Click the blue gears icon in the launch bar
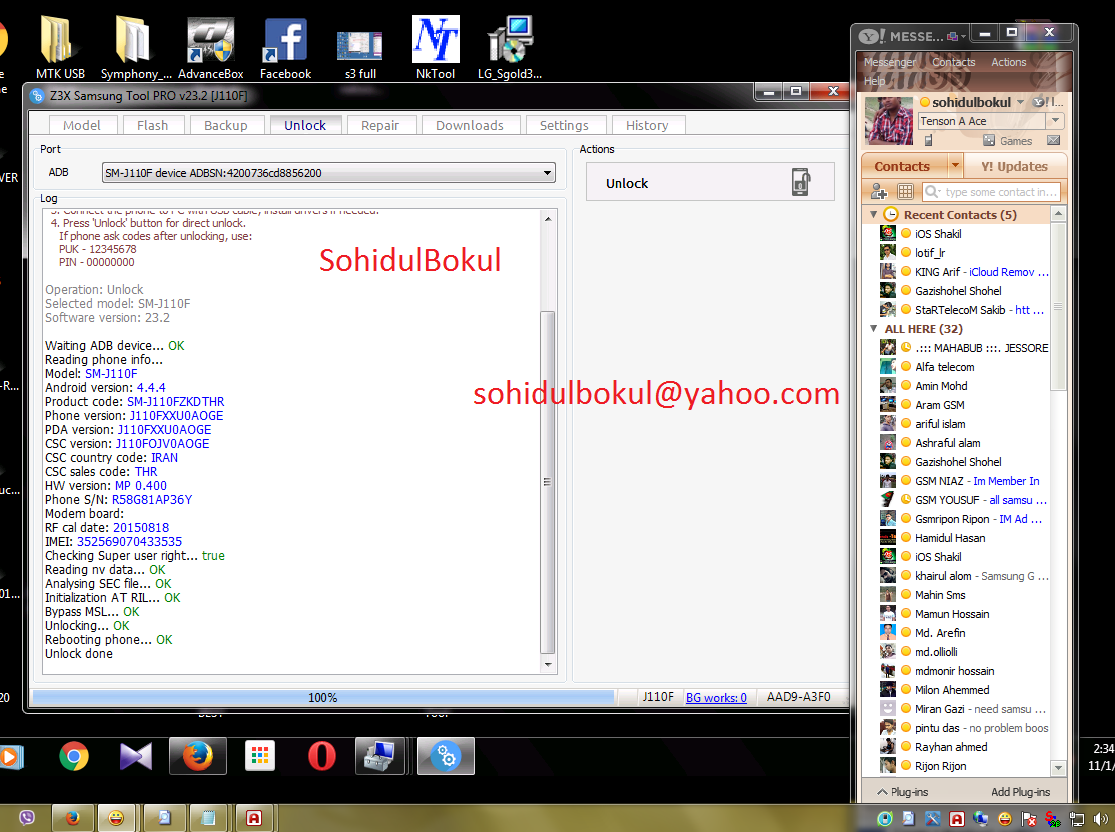 coord(446,755)
